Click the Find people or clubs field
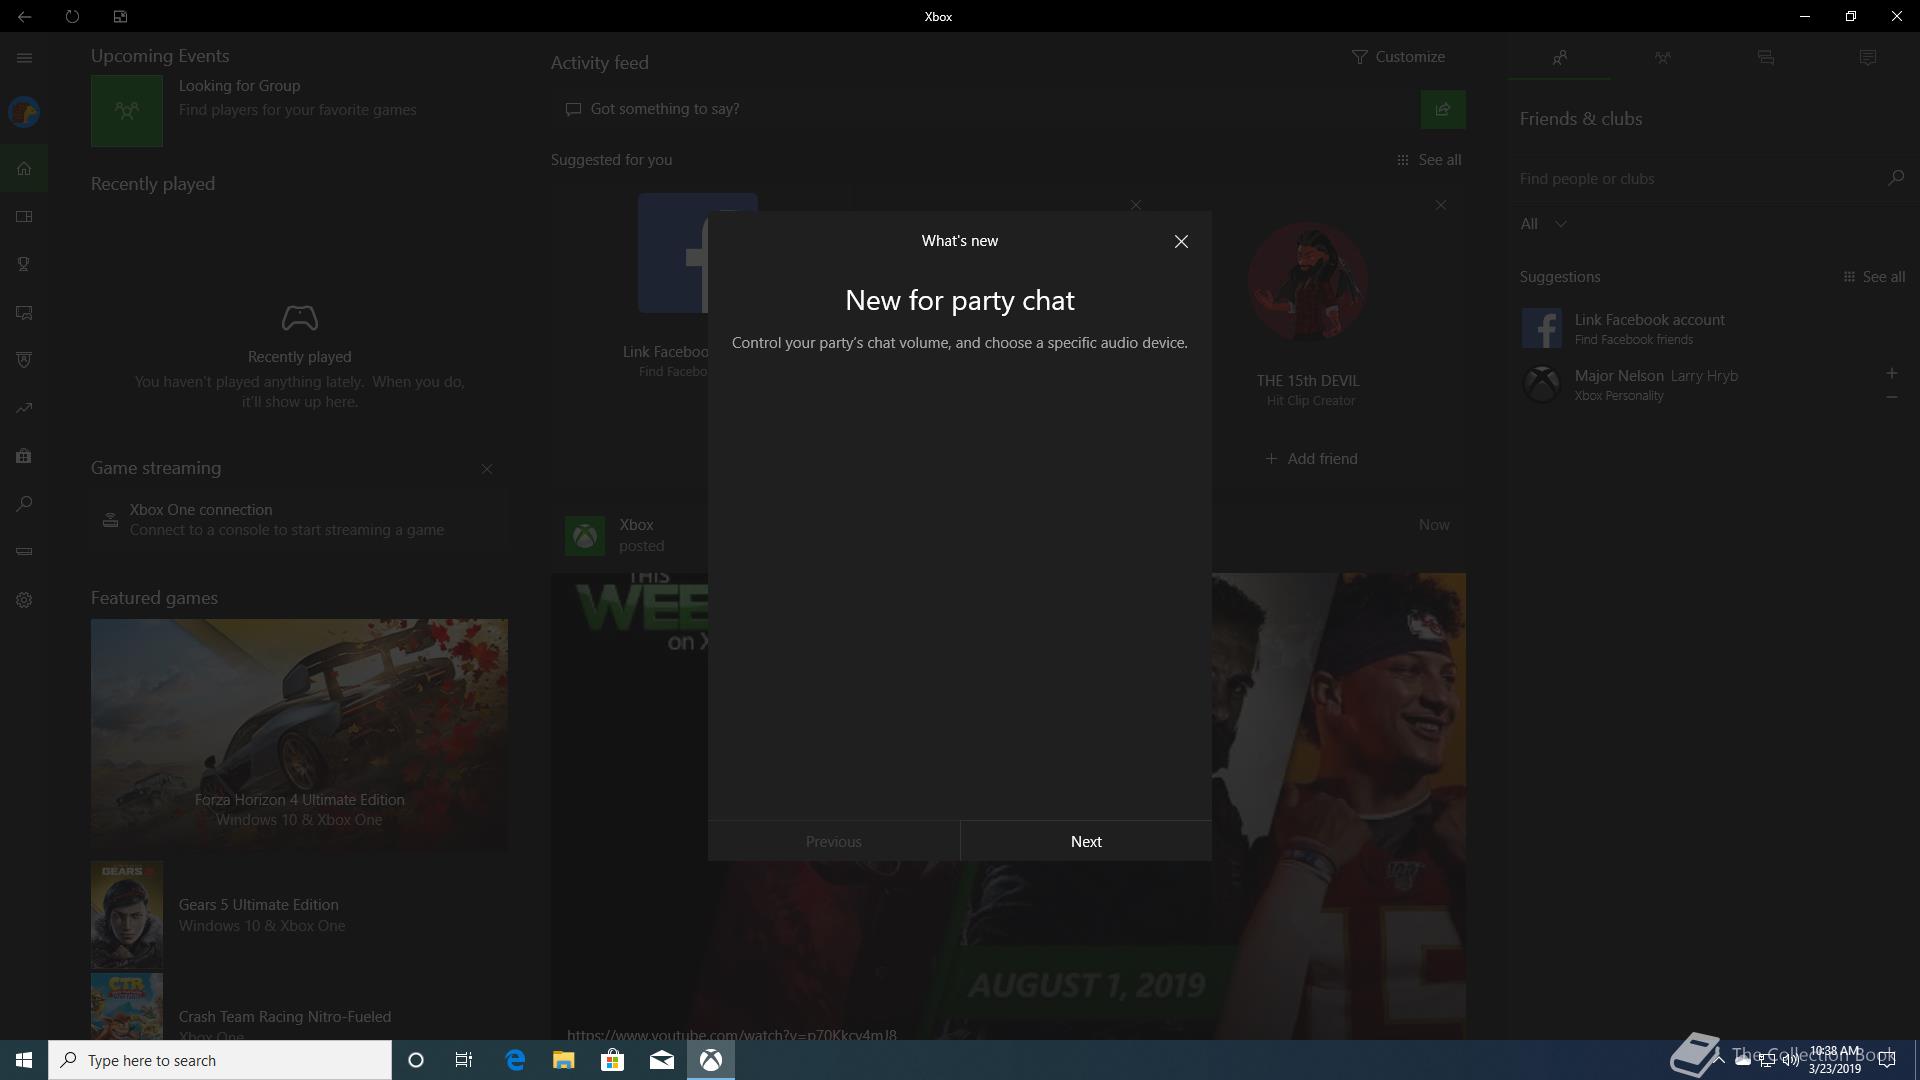The image size is (1920, 1080). [1698, 179]
